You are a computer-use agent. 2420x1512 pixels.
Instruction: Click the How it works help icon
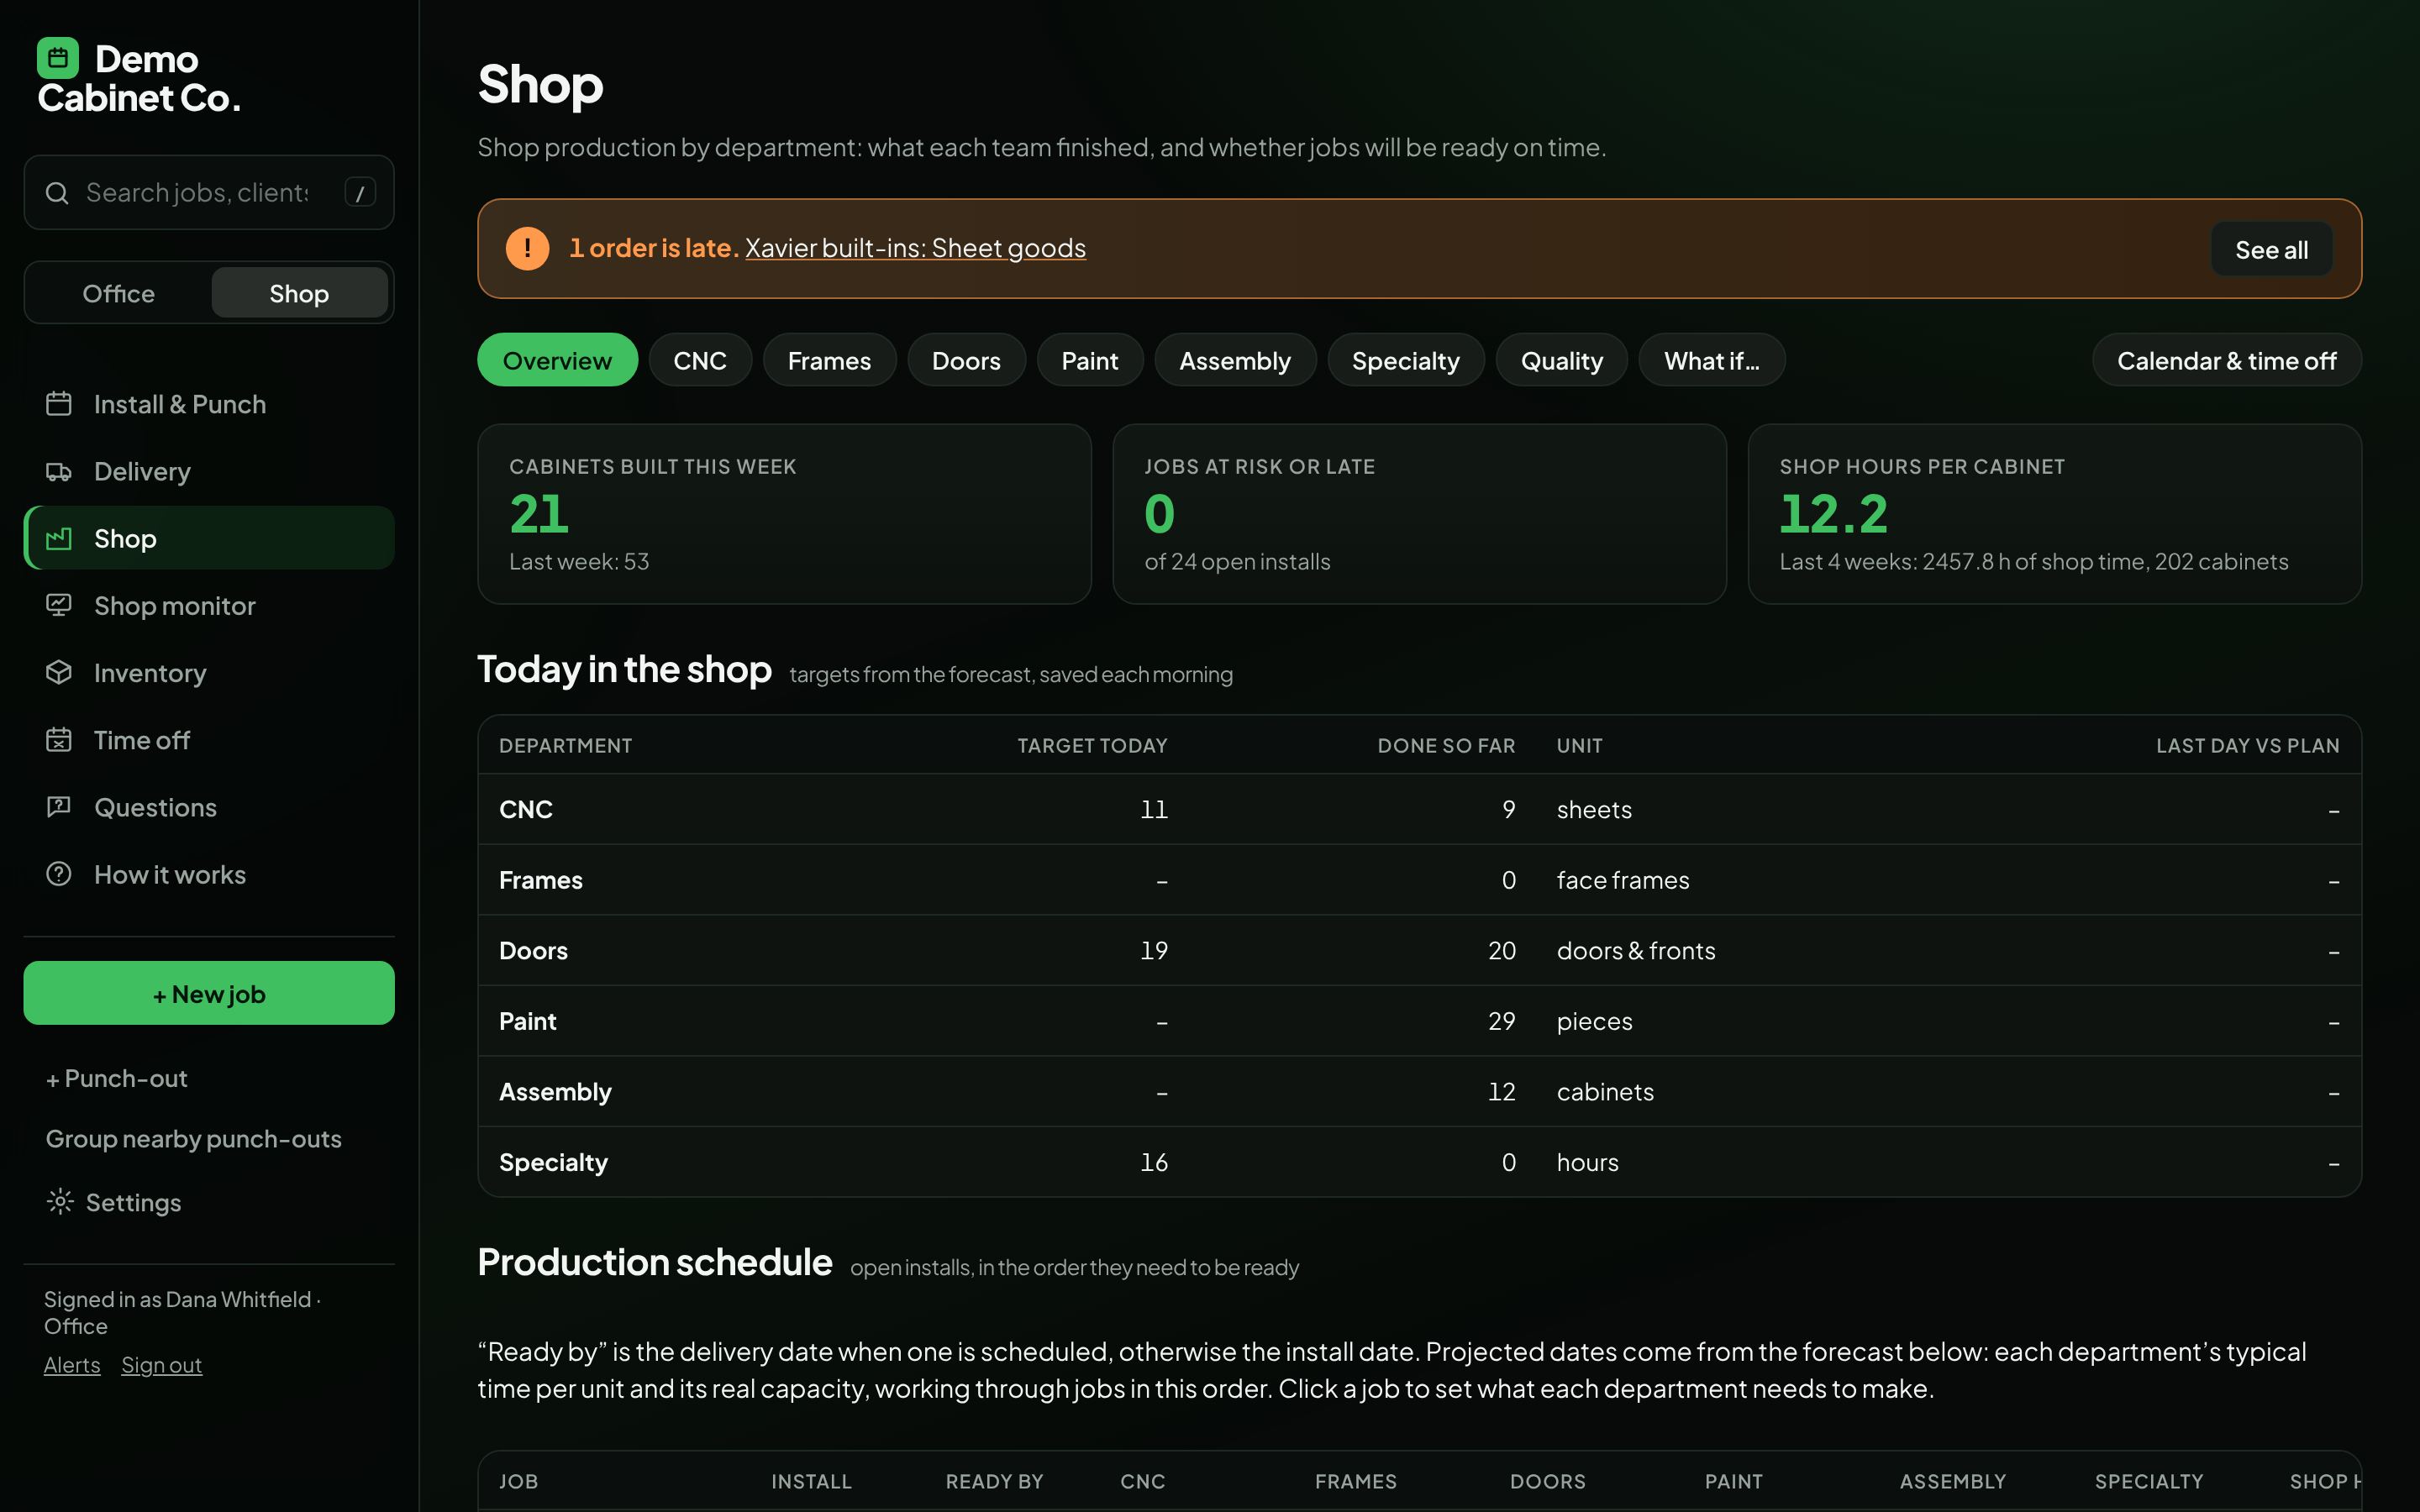tap(59, 874)
